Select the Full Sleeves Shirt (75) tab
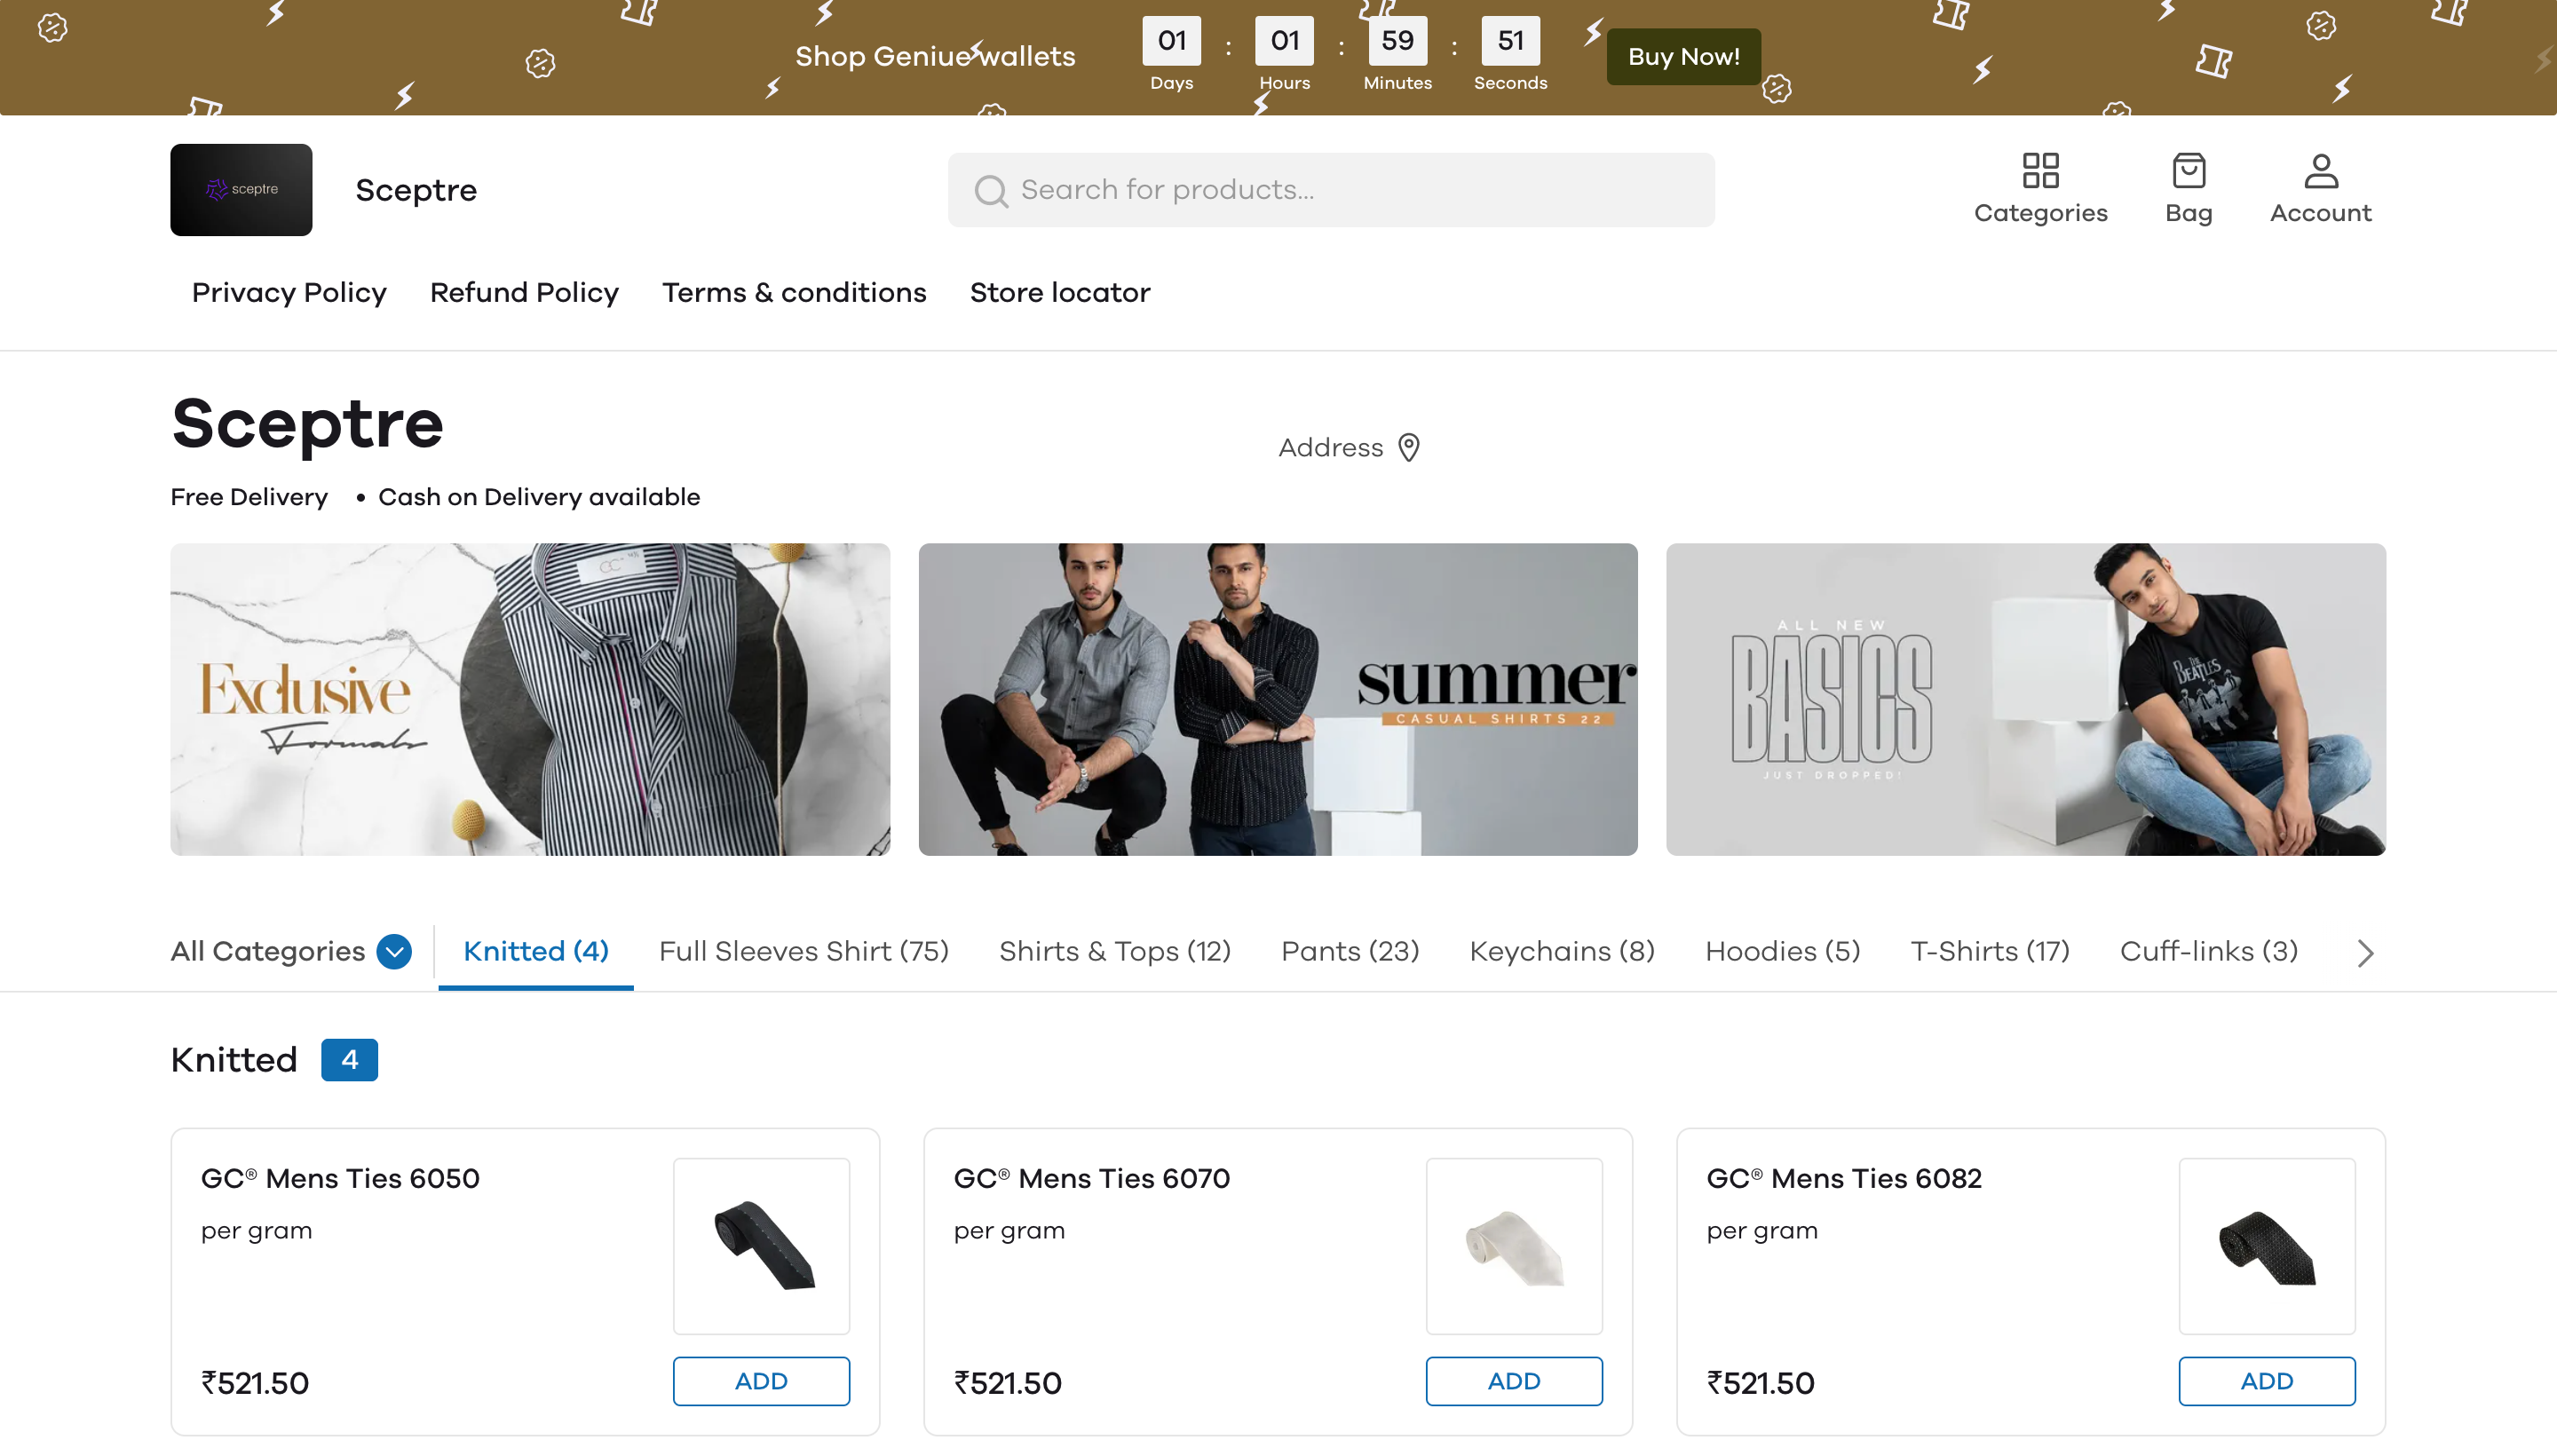This screenshot has width=2557, height=1456. click(x=804, y=951)
